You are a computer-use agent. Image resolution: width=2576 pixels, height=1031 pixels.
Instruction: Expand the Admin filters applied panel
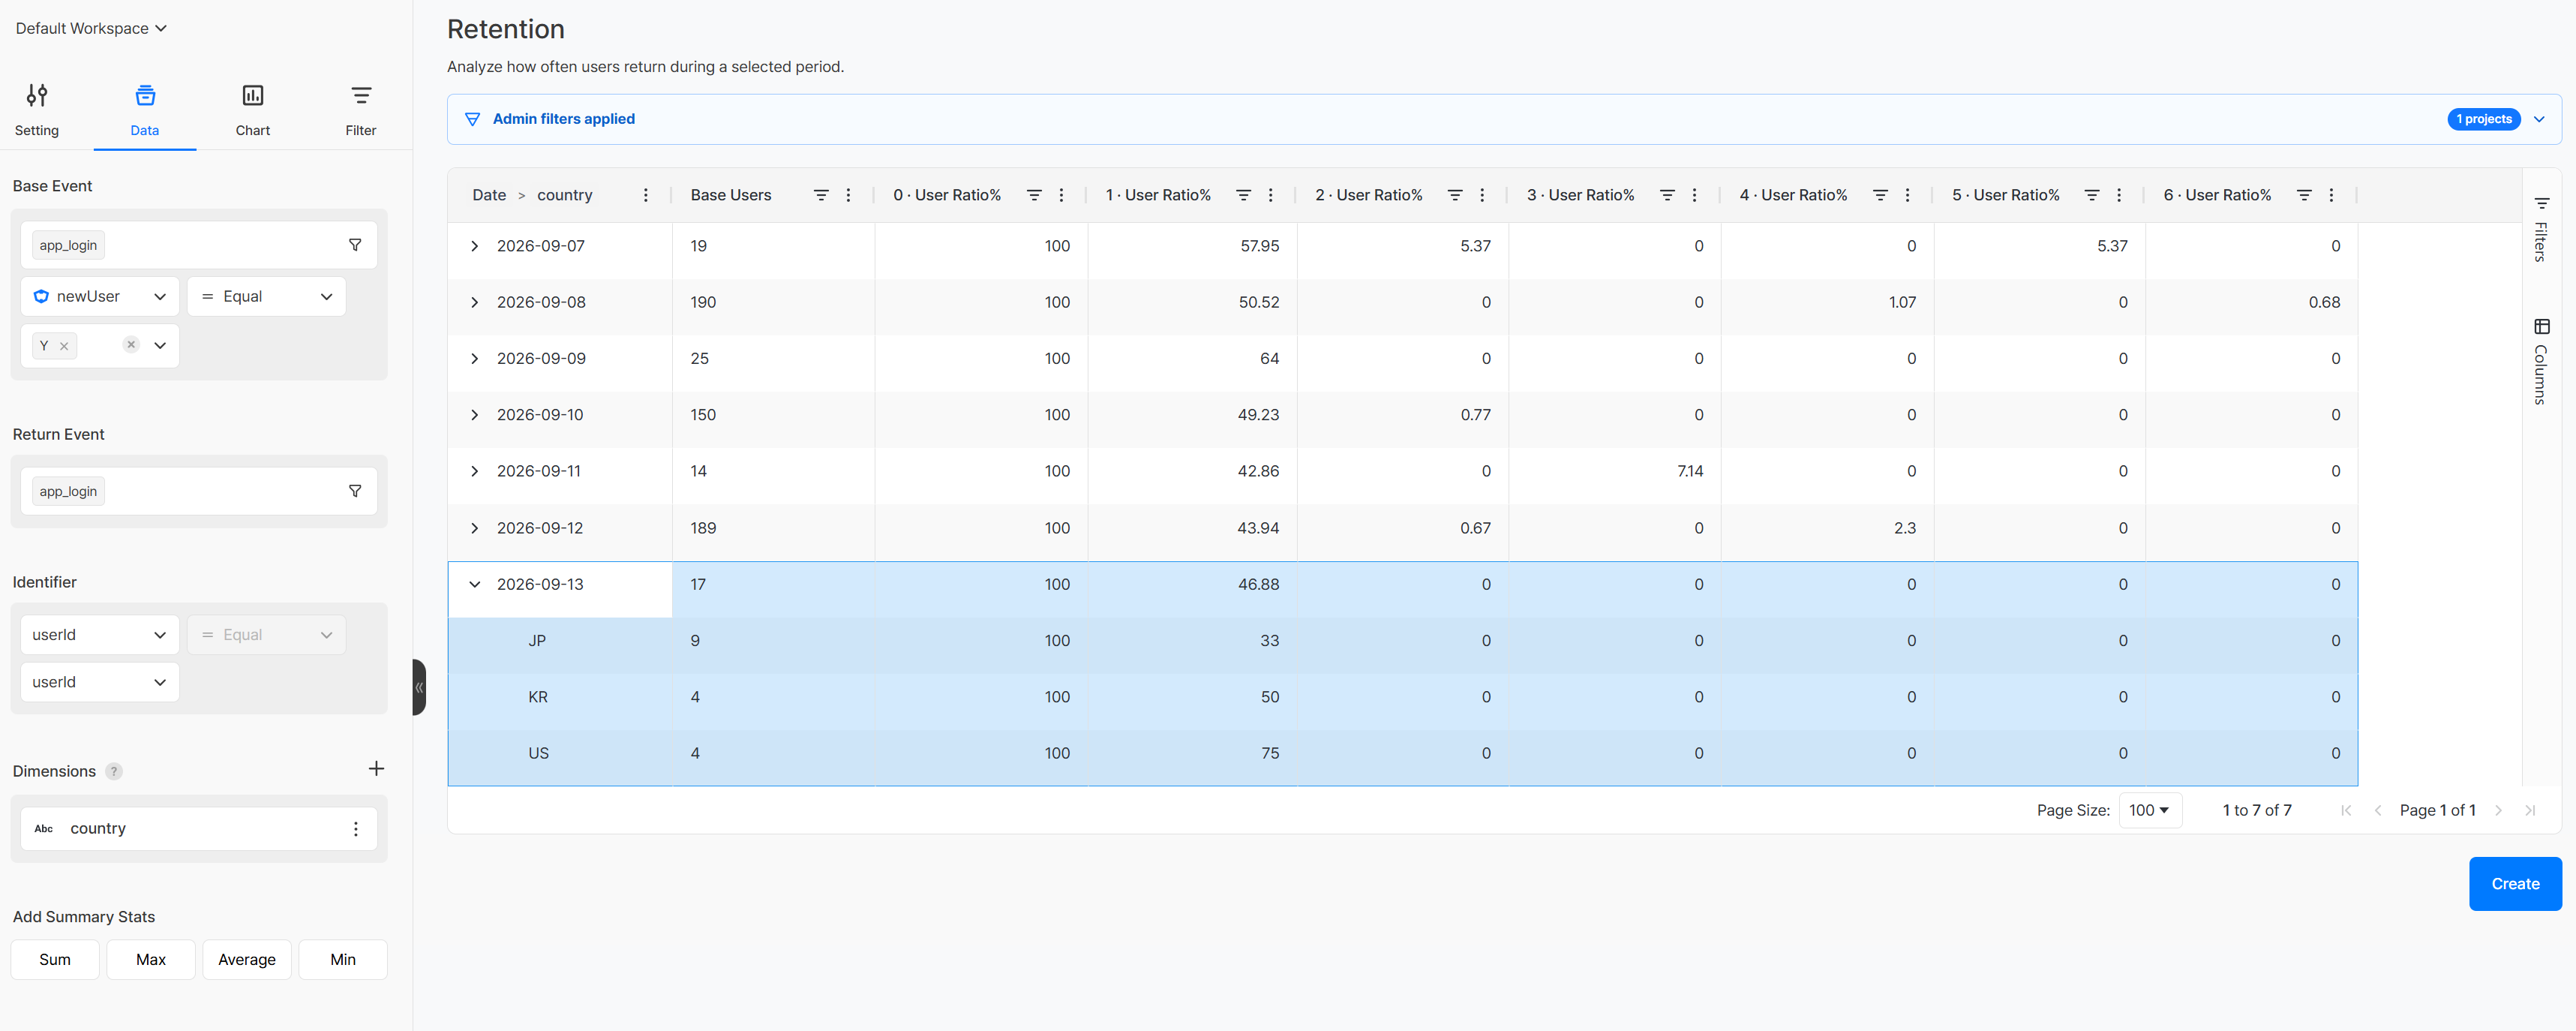click(x=2539, y=119)
